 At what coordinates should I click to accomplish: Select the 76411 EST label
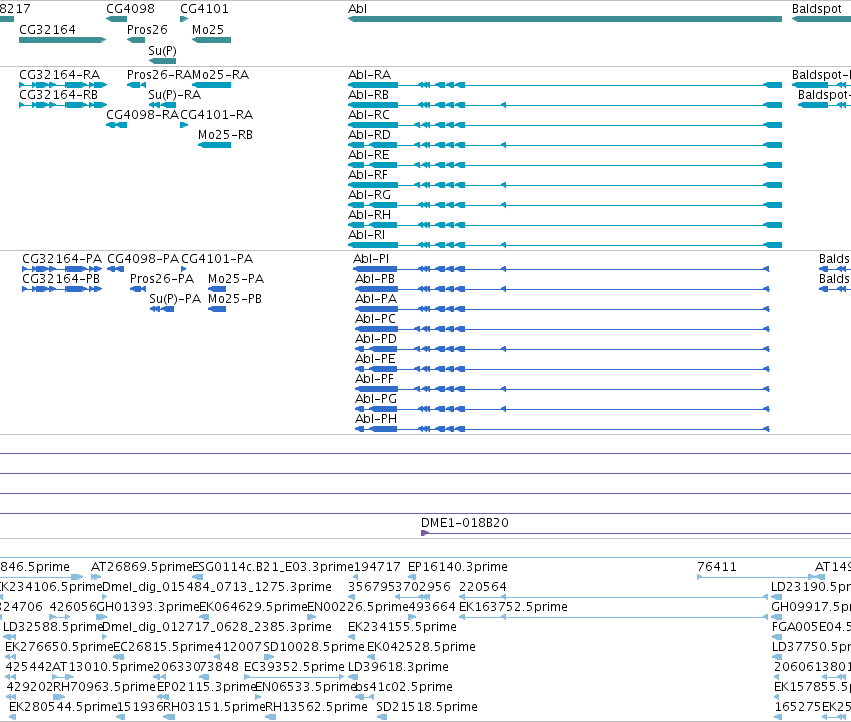717,567
